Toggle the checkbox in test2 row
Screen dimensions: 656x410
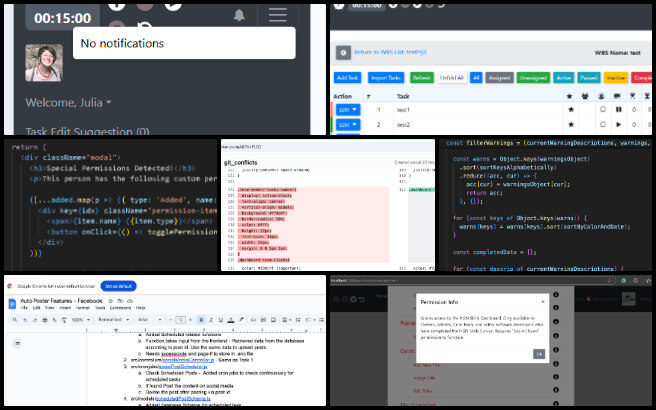pyautogui.click(x=602, y=124)
